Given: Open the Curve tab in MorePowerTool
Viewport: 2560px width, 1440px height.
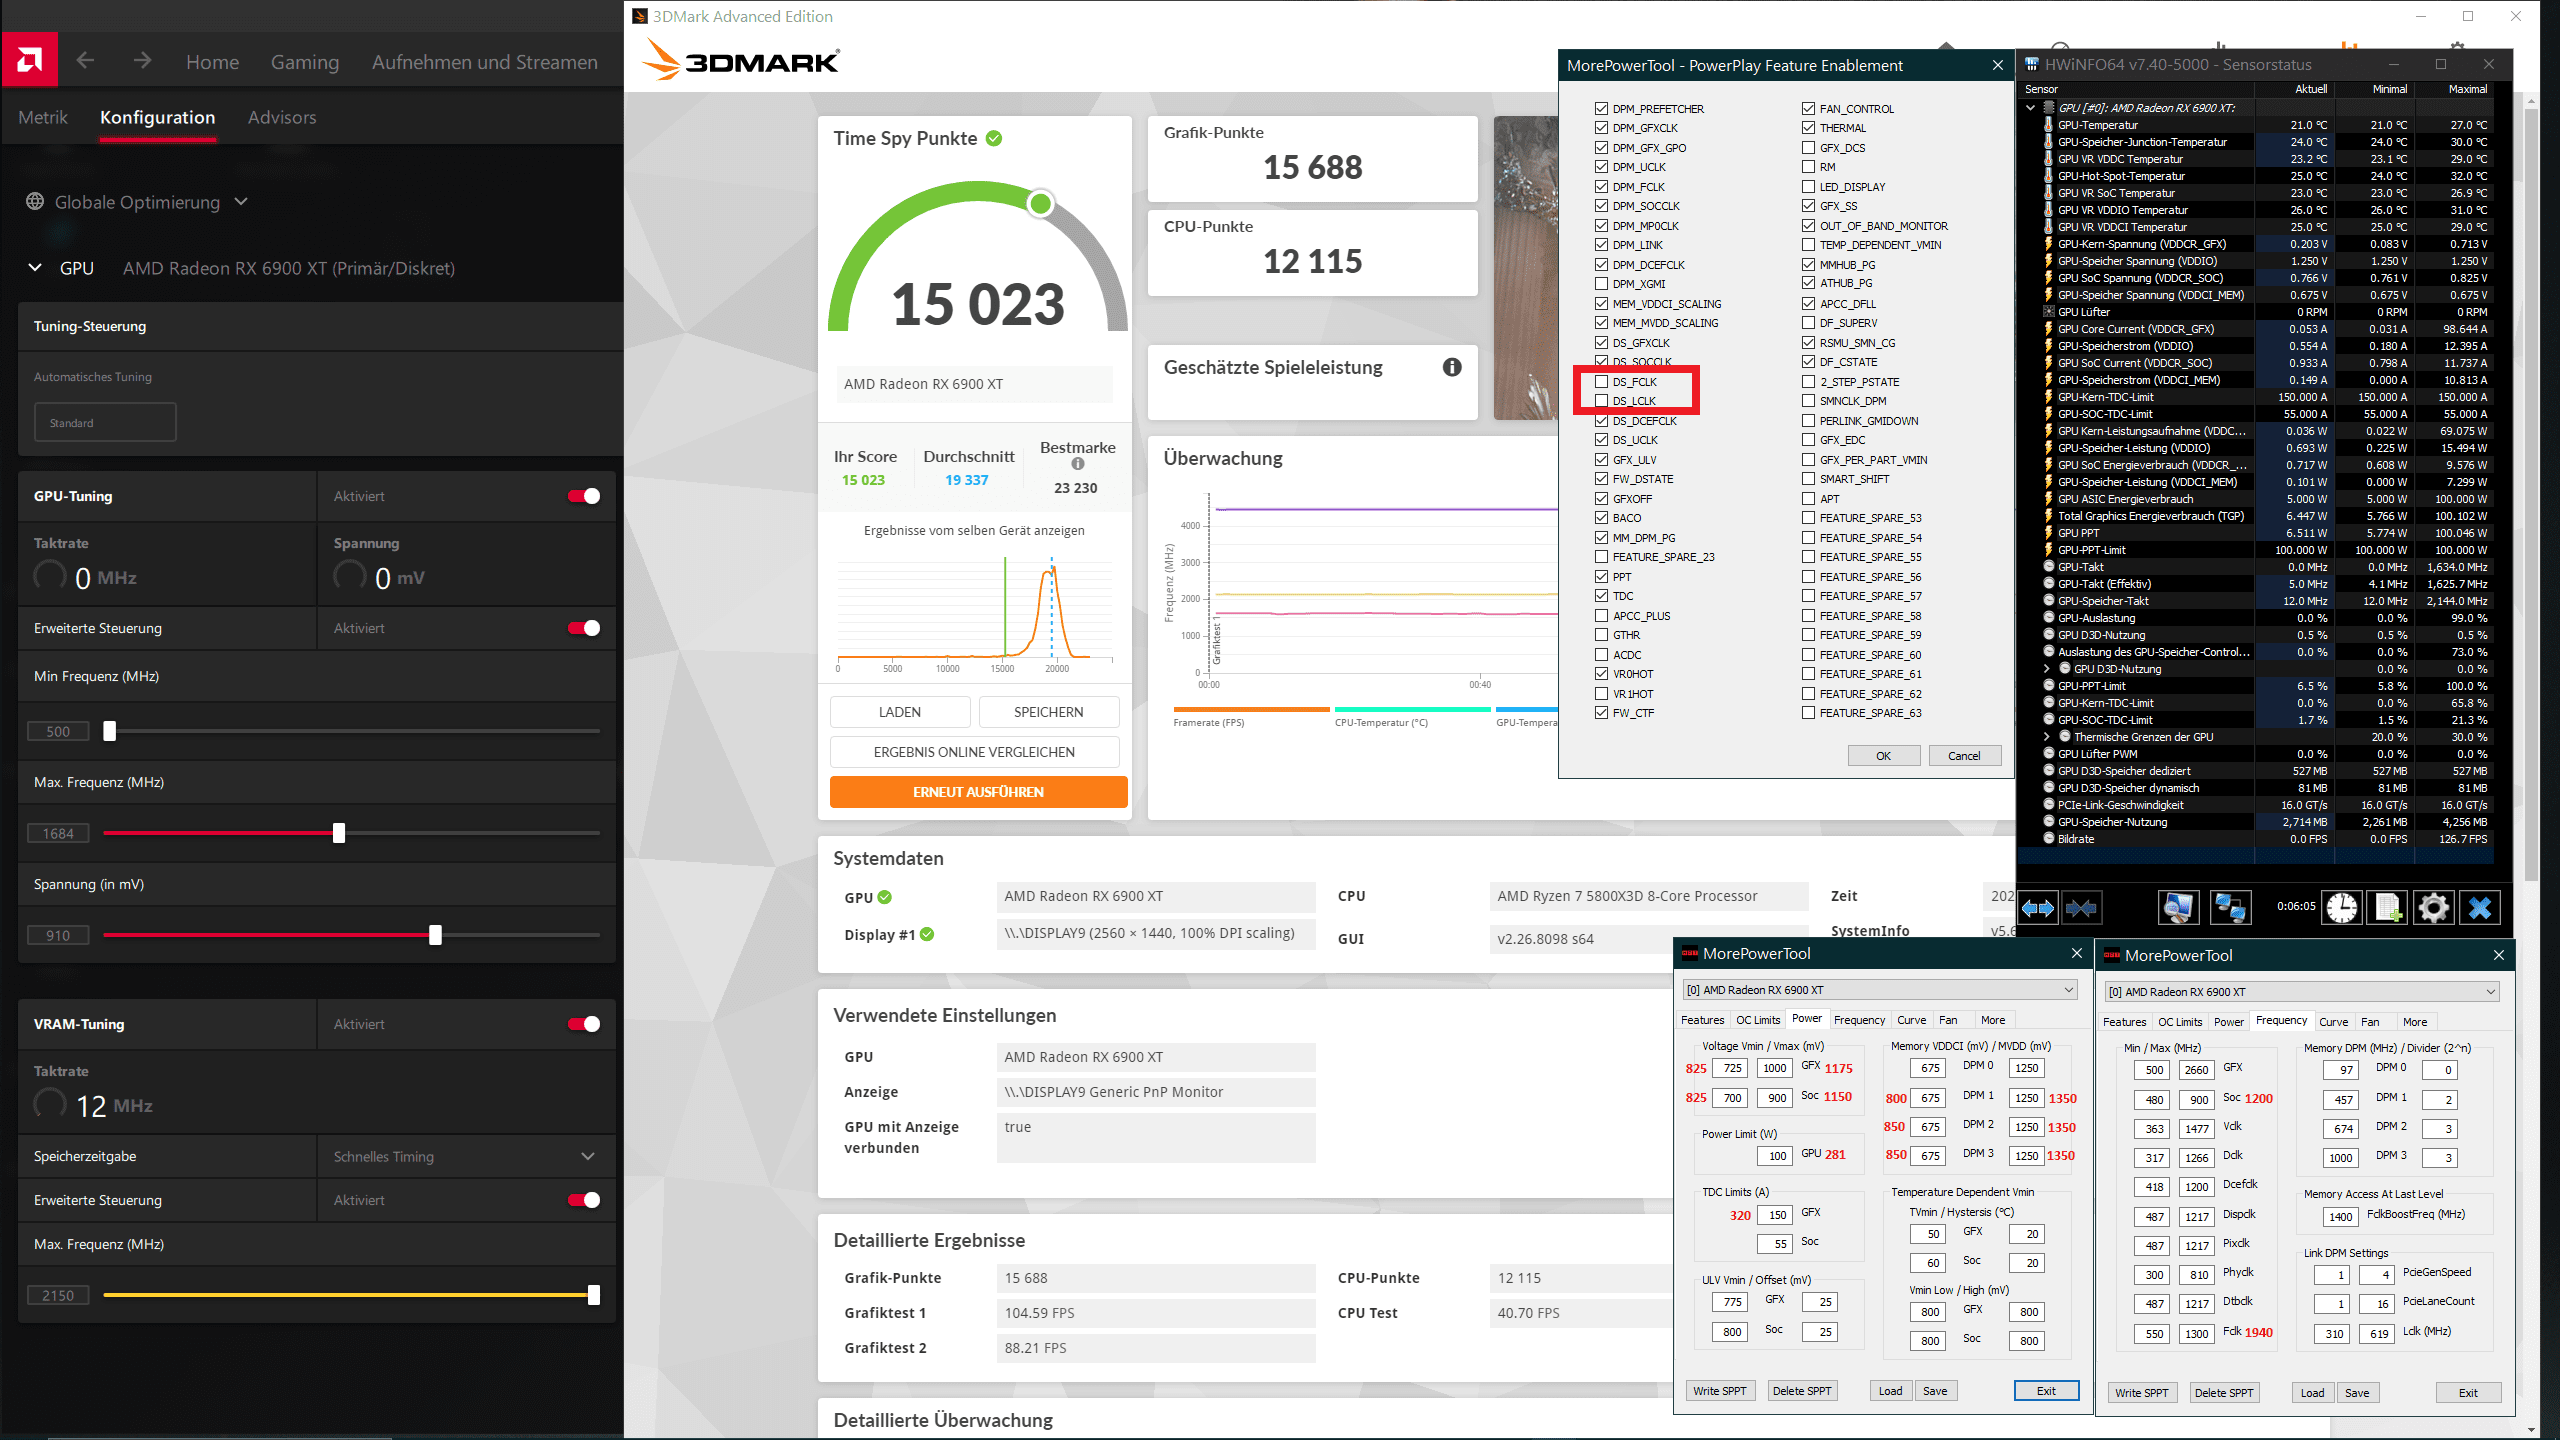Looking at the screenshot, I should (1911, 1020).
